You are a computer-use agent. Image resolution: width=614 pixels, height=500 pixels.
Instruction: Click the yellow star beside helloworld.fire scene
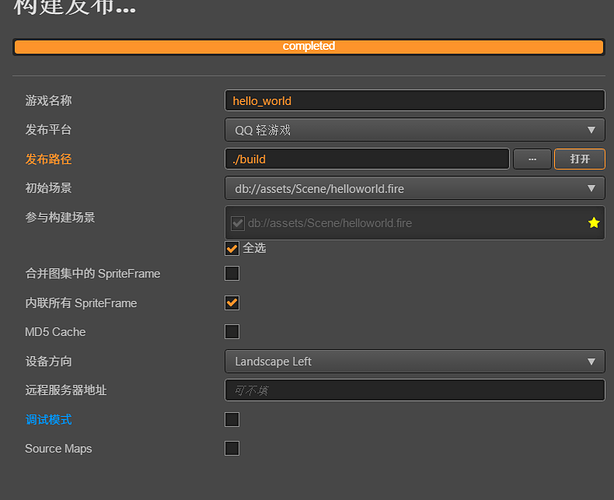coord(594,223)
